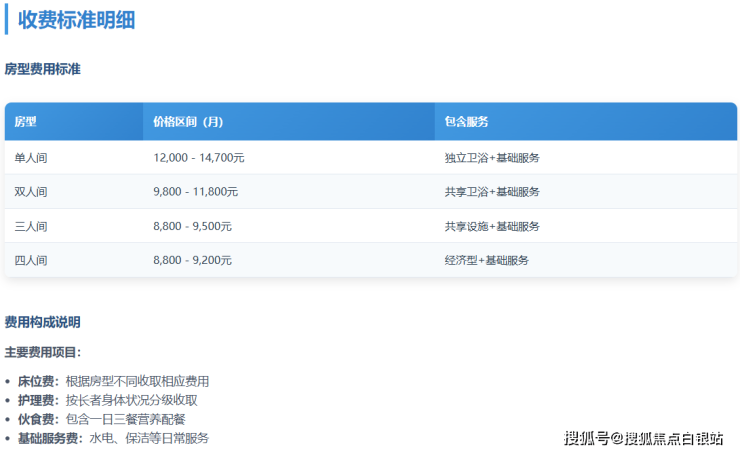
Task: Click the 12,000 - 14,700元 price cell
Action: 199,158
